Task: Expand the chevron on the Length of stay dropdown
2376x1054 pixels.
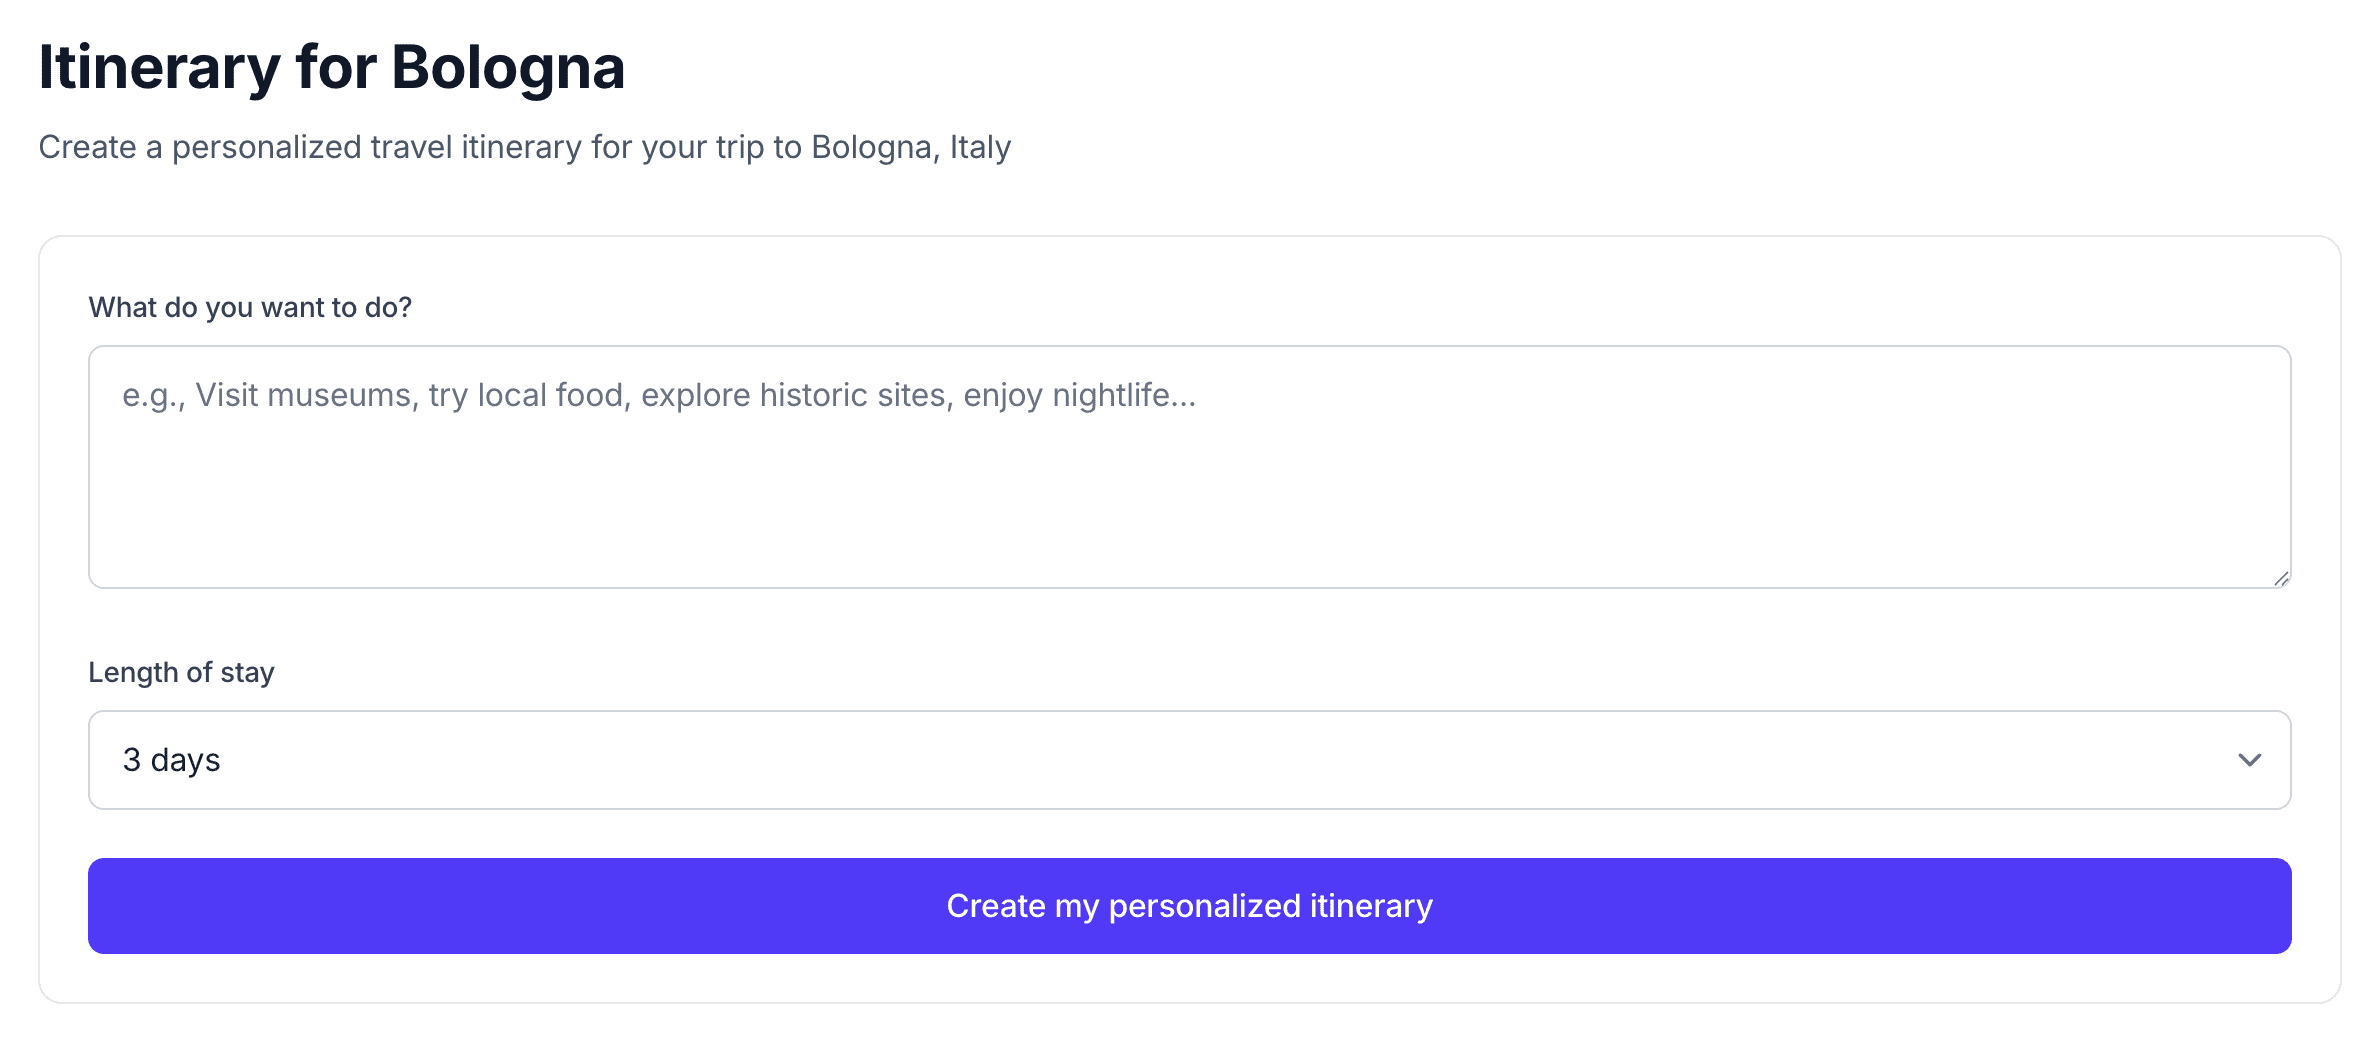Action: [2250, 760]
